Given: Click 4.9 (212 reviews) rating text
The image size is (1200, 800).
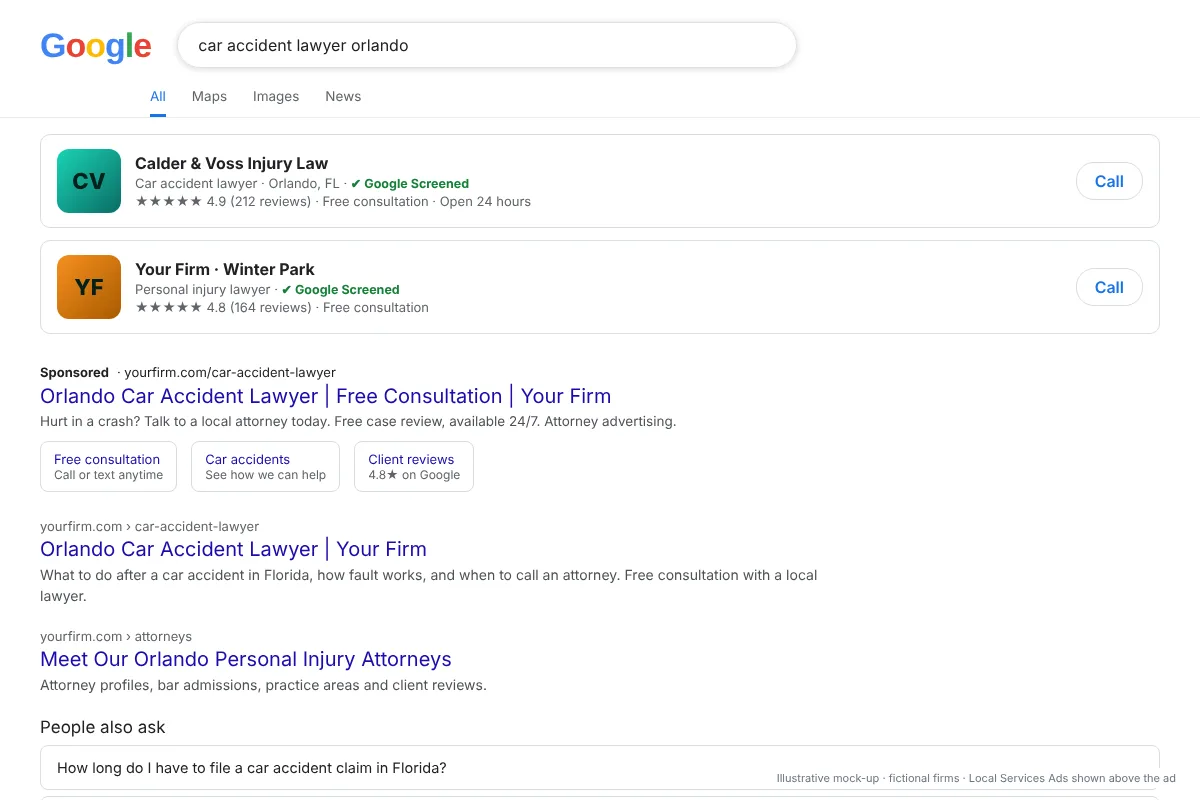Looking at the screenshot, I should (259, 201).
